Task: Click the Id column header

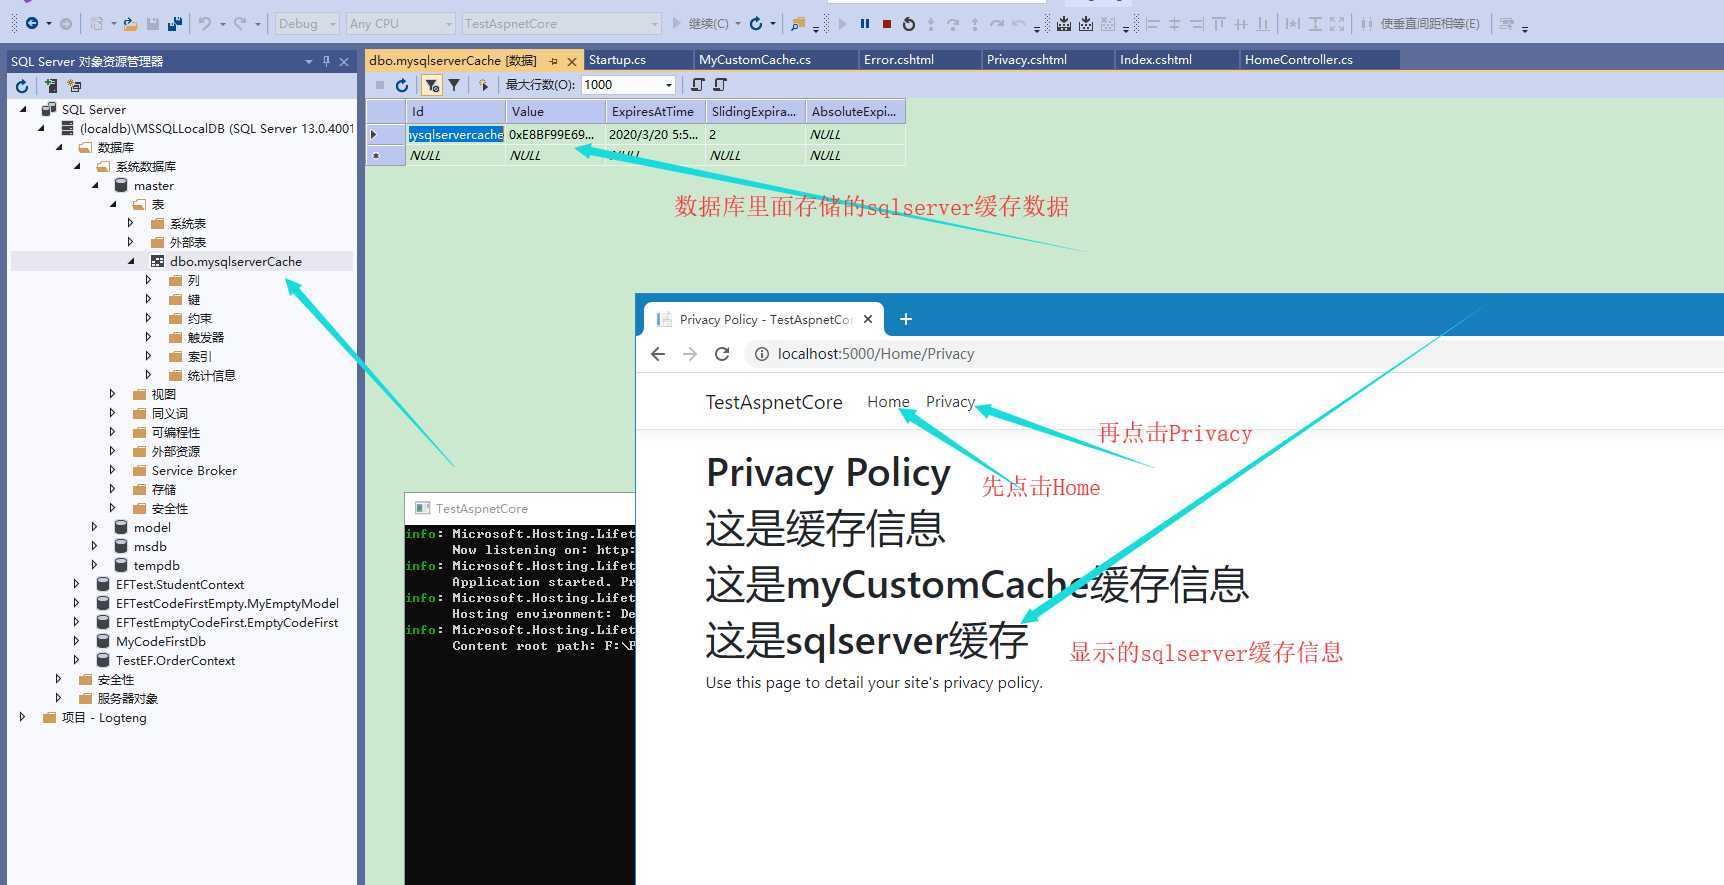Action: (x=455, y=111)
